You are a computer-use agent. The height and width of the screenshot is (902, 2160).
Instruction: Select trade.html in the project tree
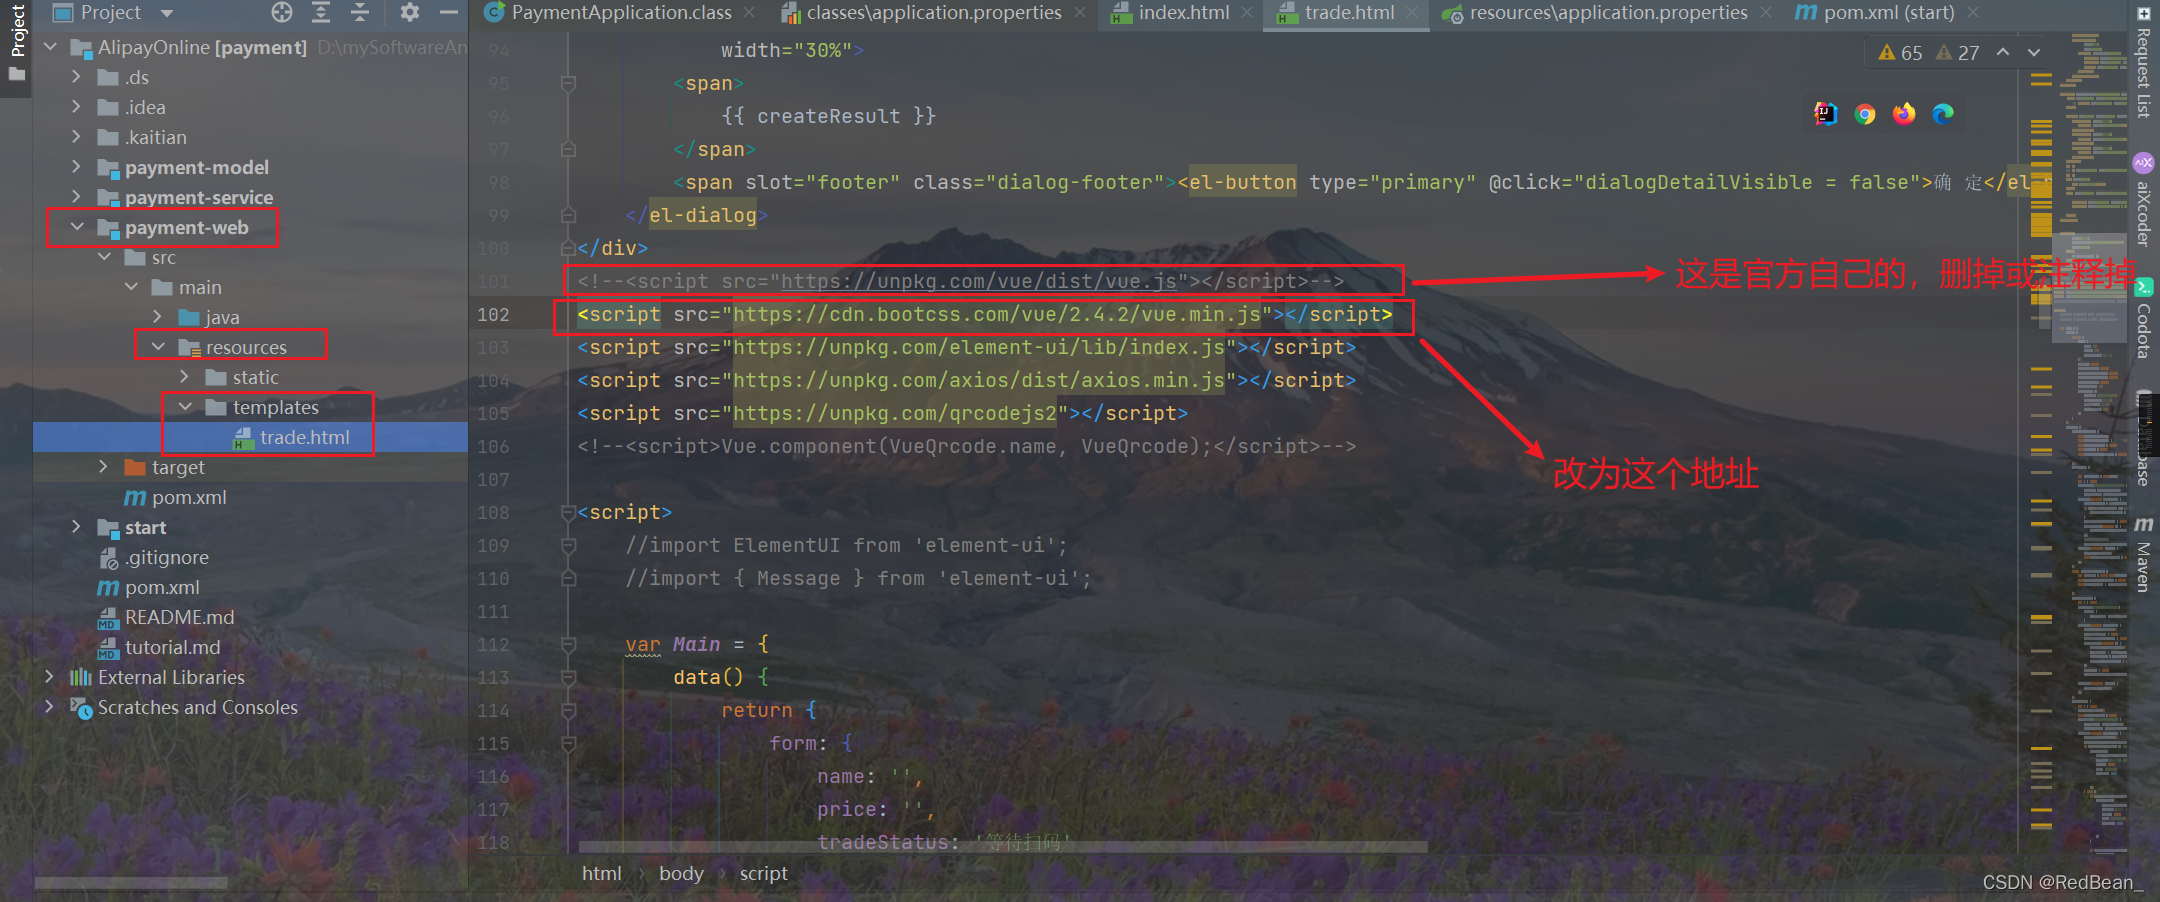click(x=304, y=437)
